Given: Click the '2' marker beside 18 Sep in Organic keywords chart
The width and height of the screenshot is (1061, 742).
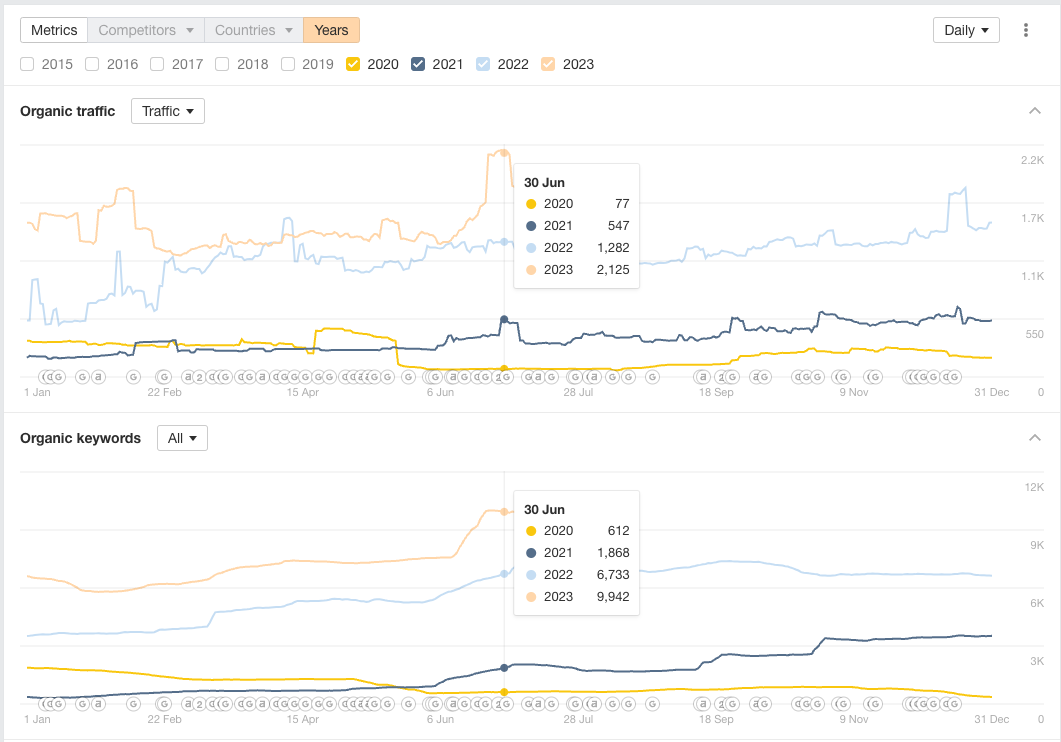Looking at the screenshot, I should coord(721,703).
